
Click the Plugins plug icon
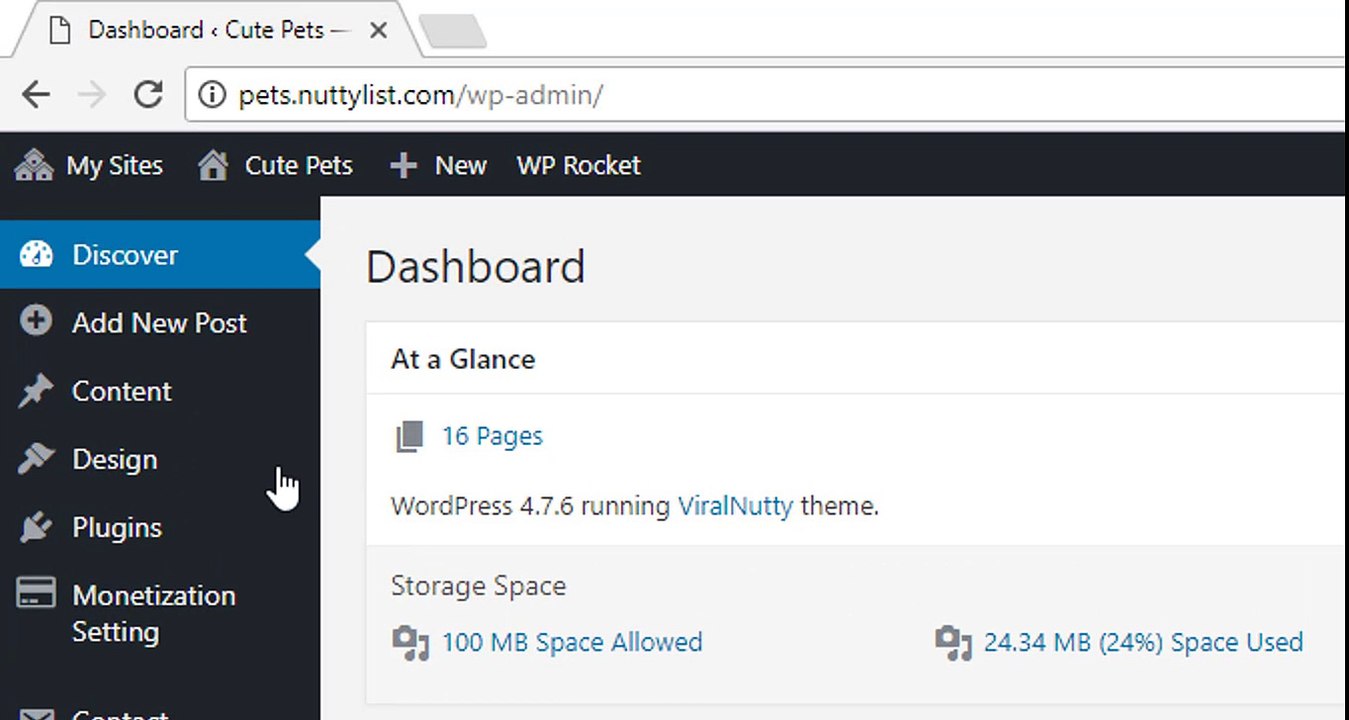36,527
